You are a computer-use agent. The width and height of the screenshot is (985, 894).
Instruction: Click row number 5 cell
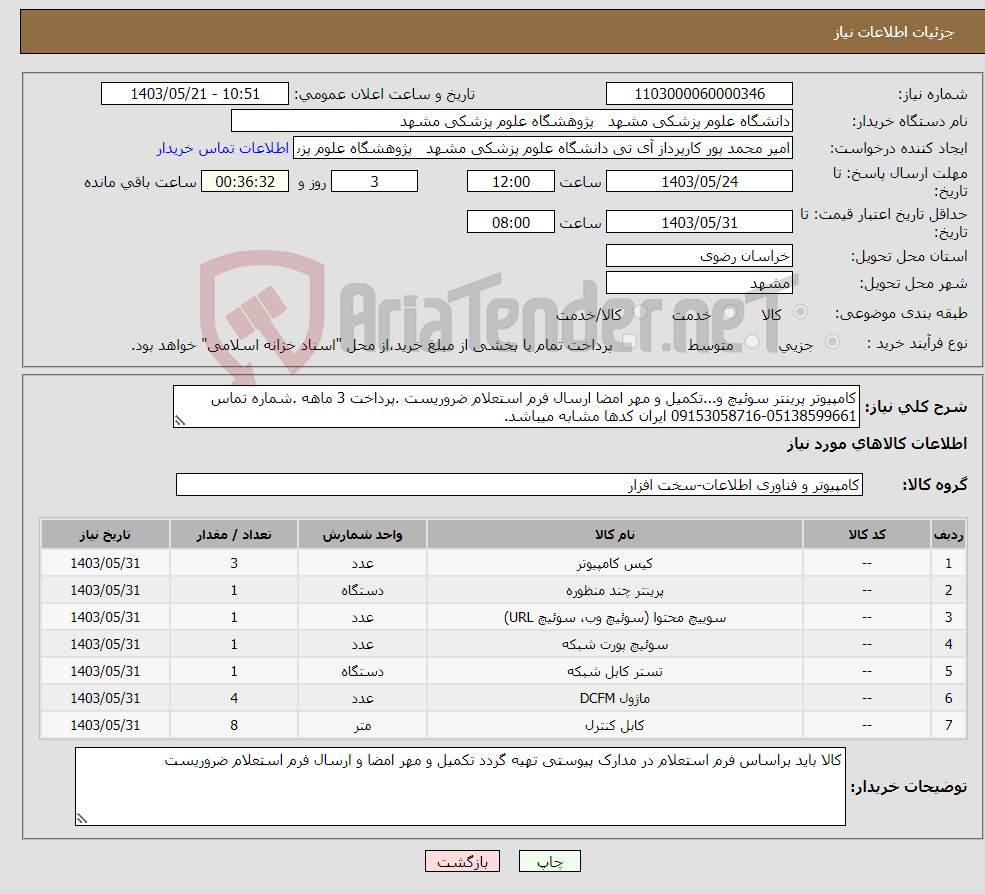tap(948, 672)
